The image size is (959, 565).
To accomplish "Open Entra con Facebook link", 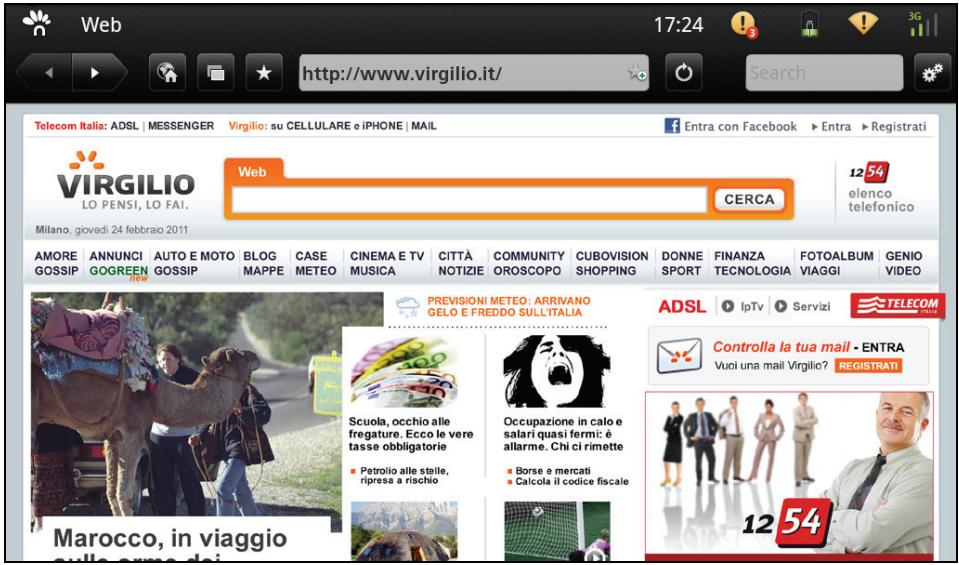I will (740, 127).
